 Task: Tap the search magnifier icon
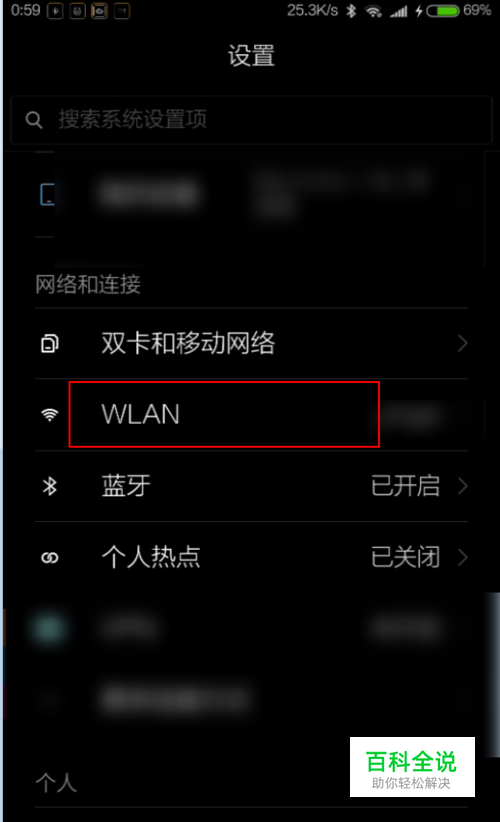coord(34,120)
